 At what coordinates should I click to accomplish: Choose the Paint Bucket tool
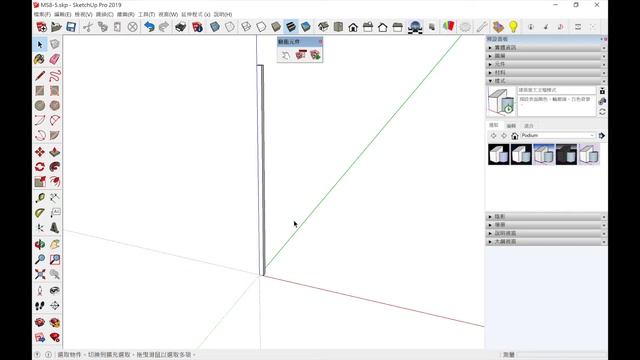40,59
